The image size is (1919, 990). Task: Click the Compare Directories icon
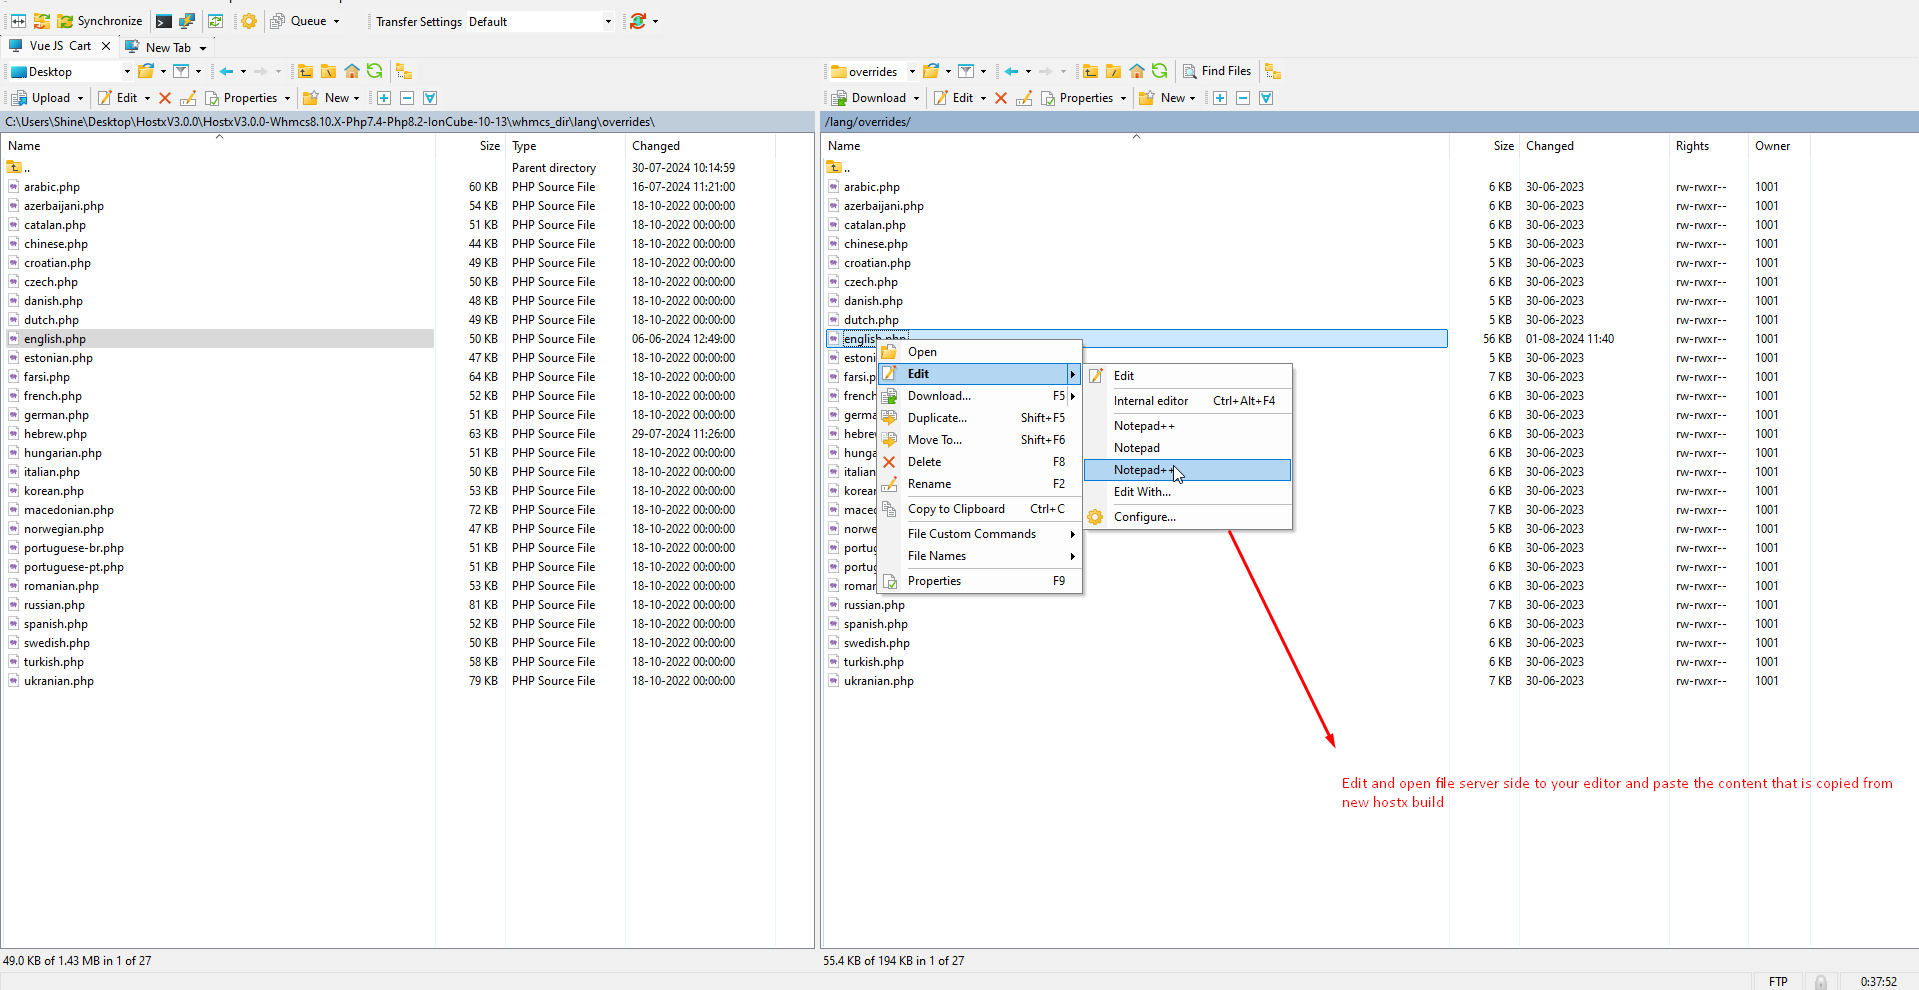click(18, 21)
